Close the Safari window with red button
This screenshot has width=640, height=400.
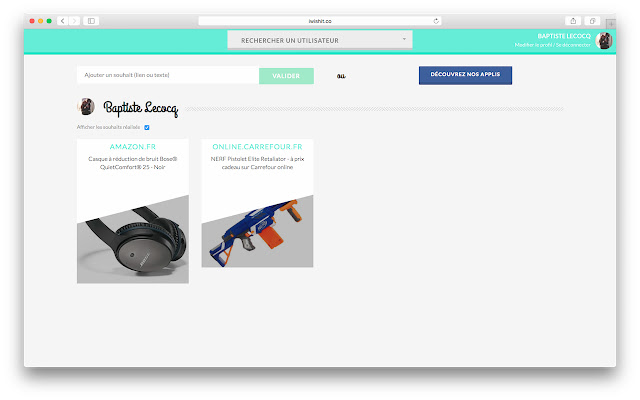tap(32, 21)
